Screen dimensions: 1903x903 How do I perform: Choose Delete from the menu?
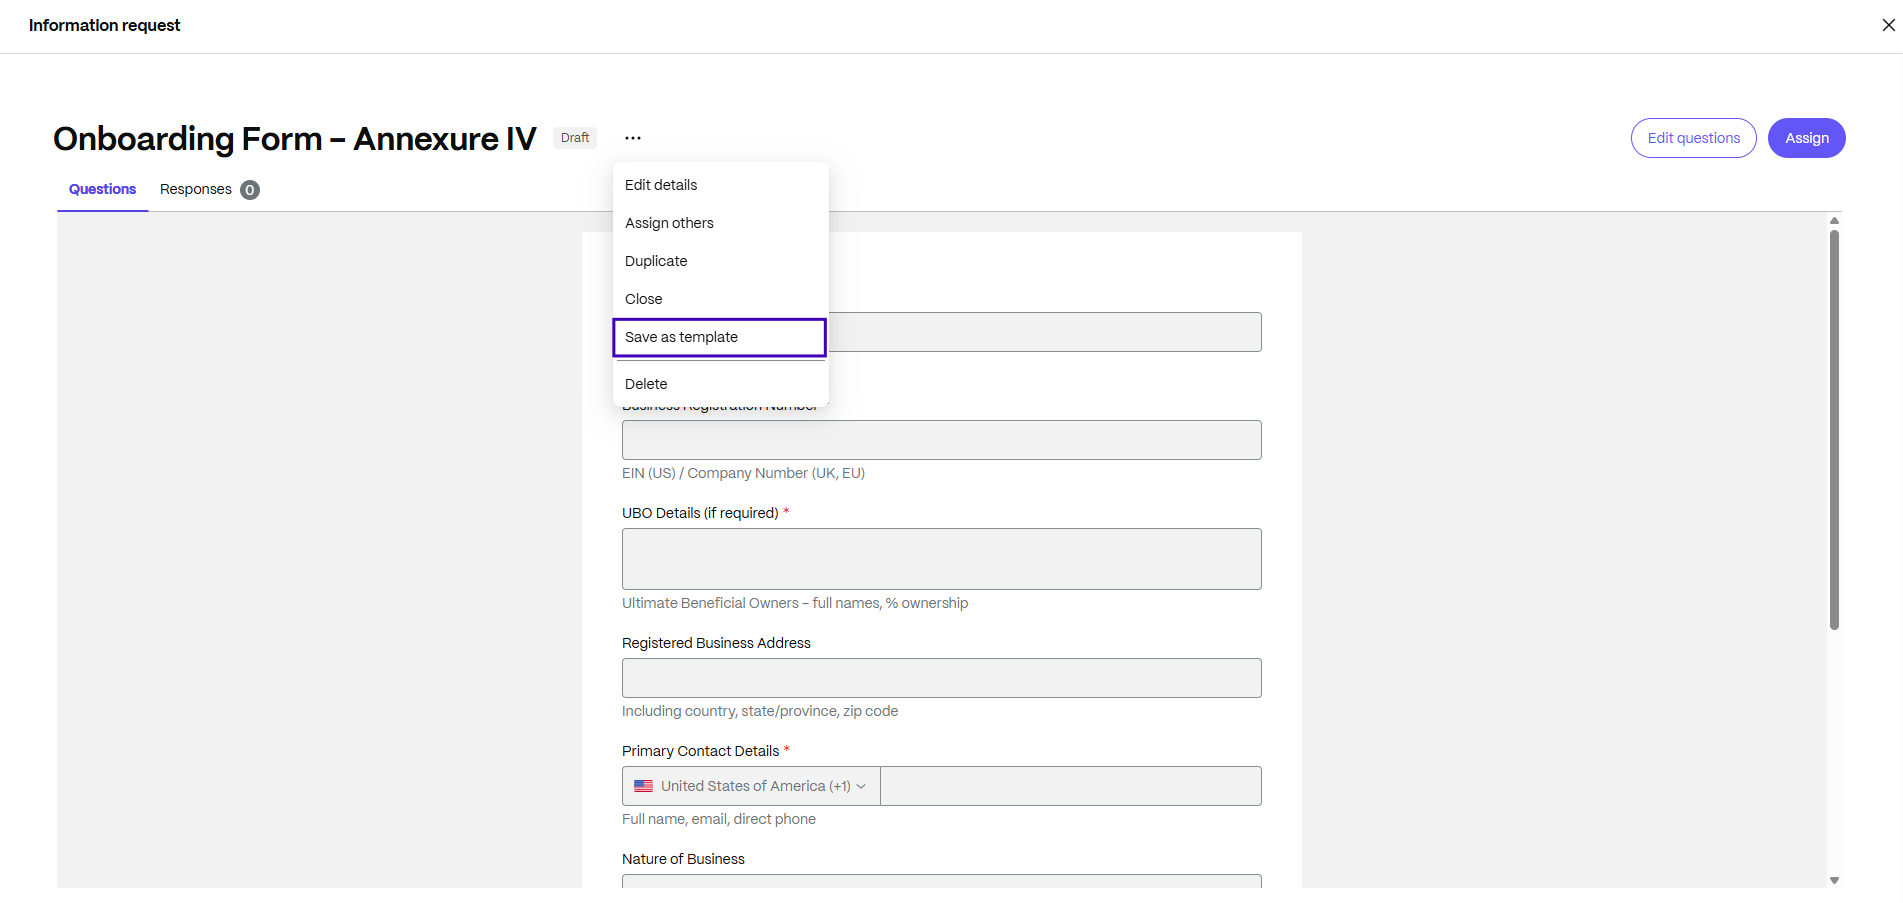646,383
